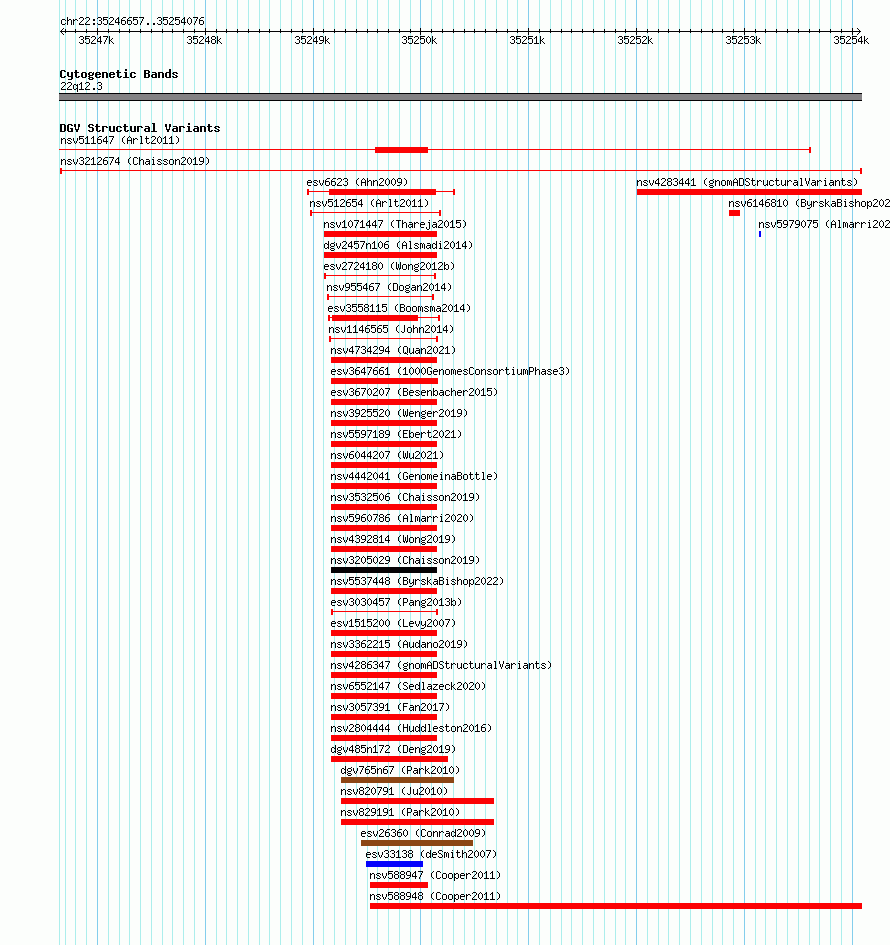Screen dimensions: 890x945
Task: Open nsv829191 (Park2010) entry
Action: [x=400, y=812]
